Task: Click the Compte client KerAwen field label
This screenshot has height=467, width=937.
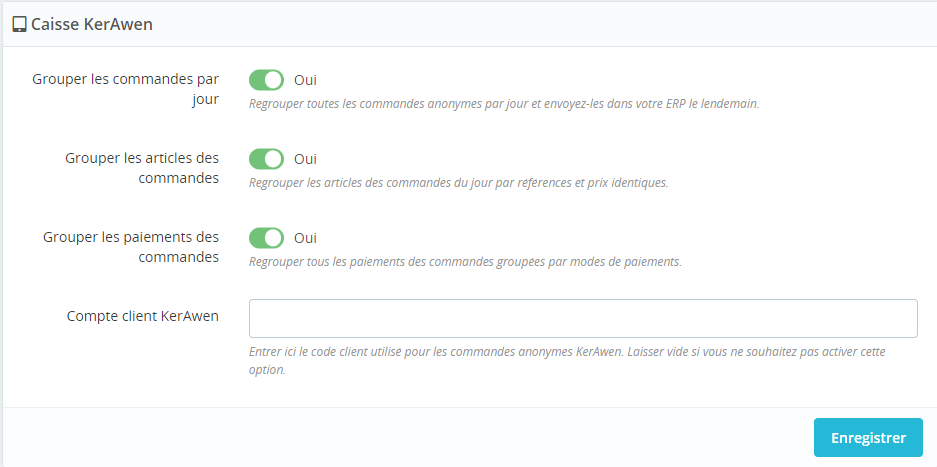Action: point(143,316)
